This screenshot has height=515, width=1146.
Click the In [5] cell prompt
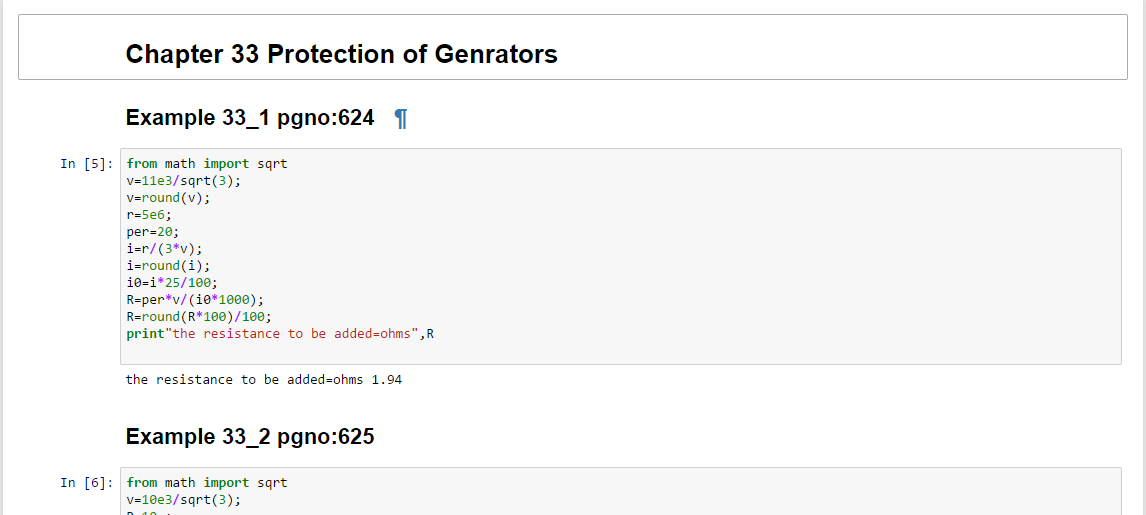click(x=87, y=164)
